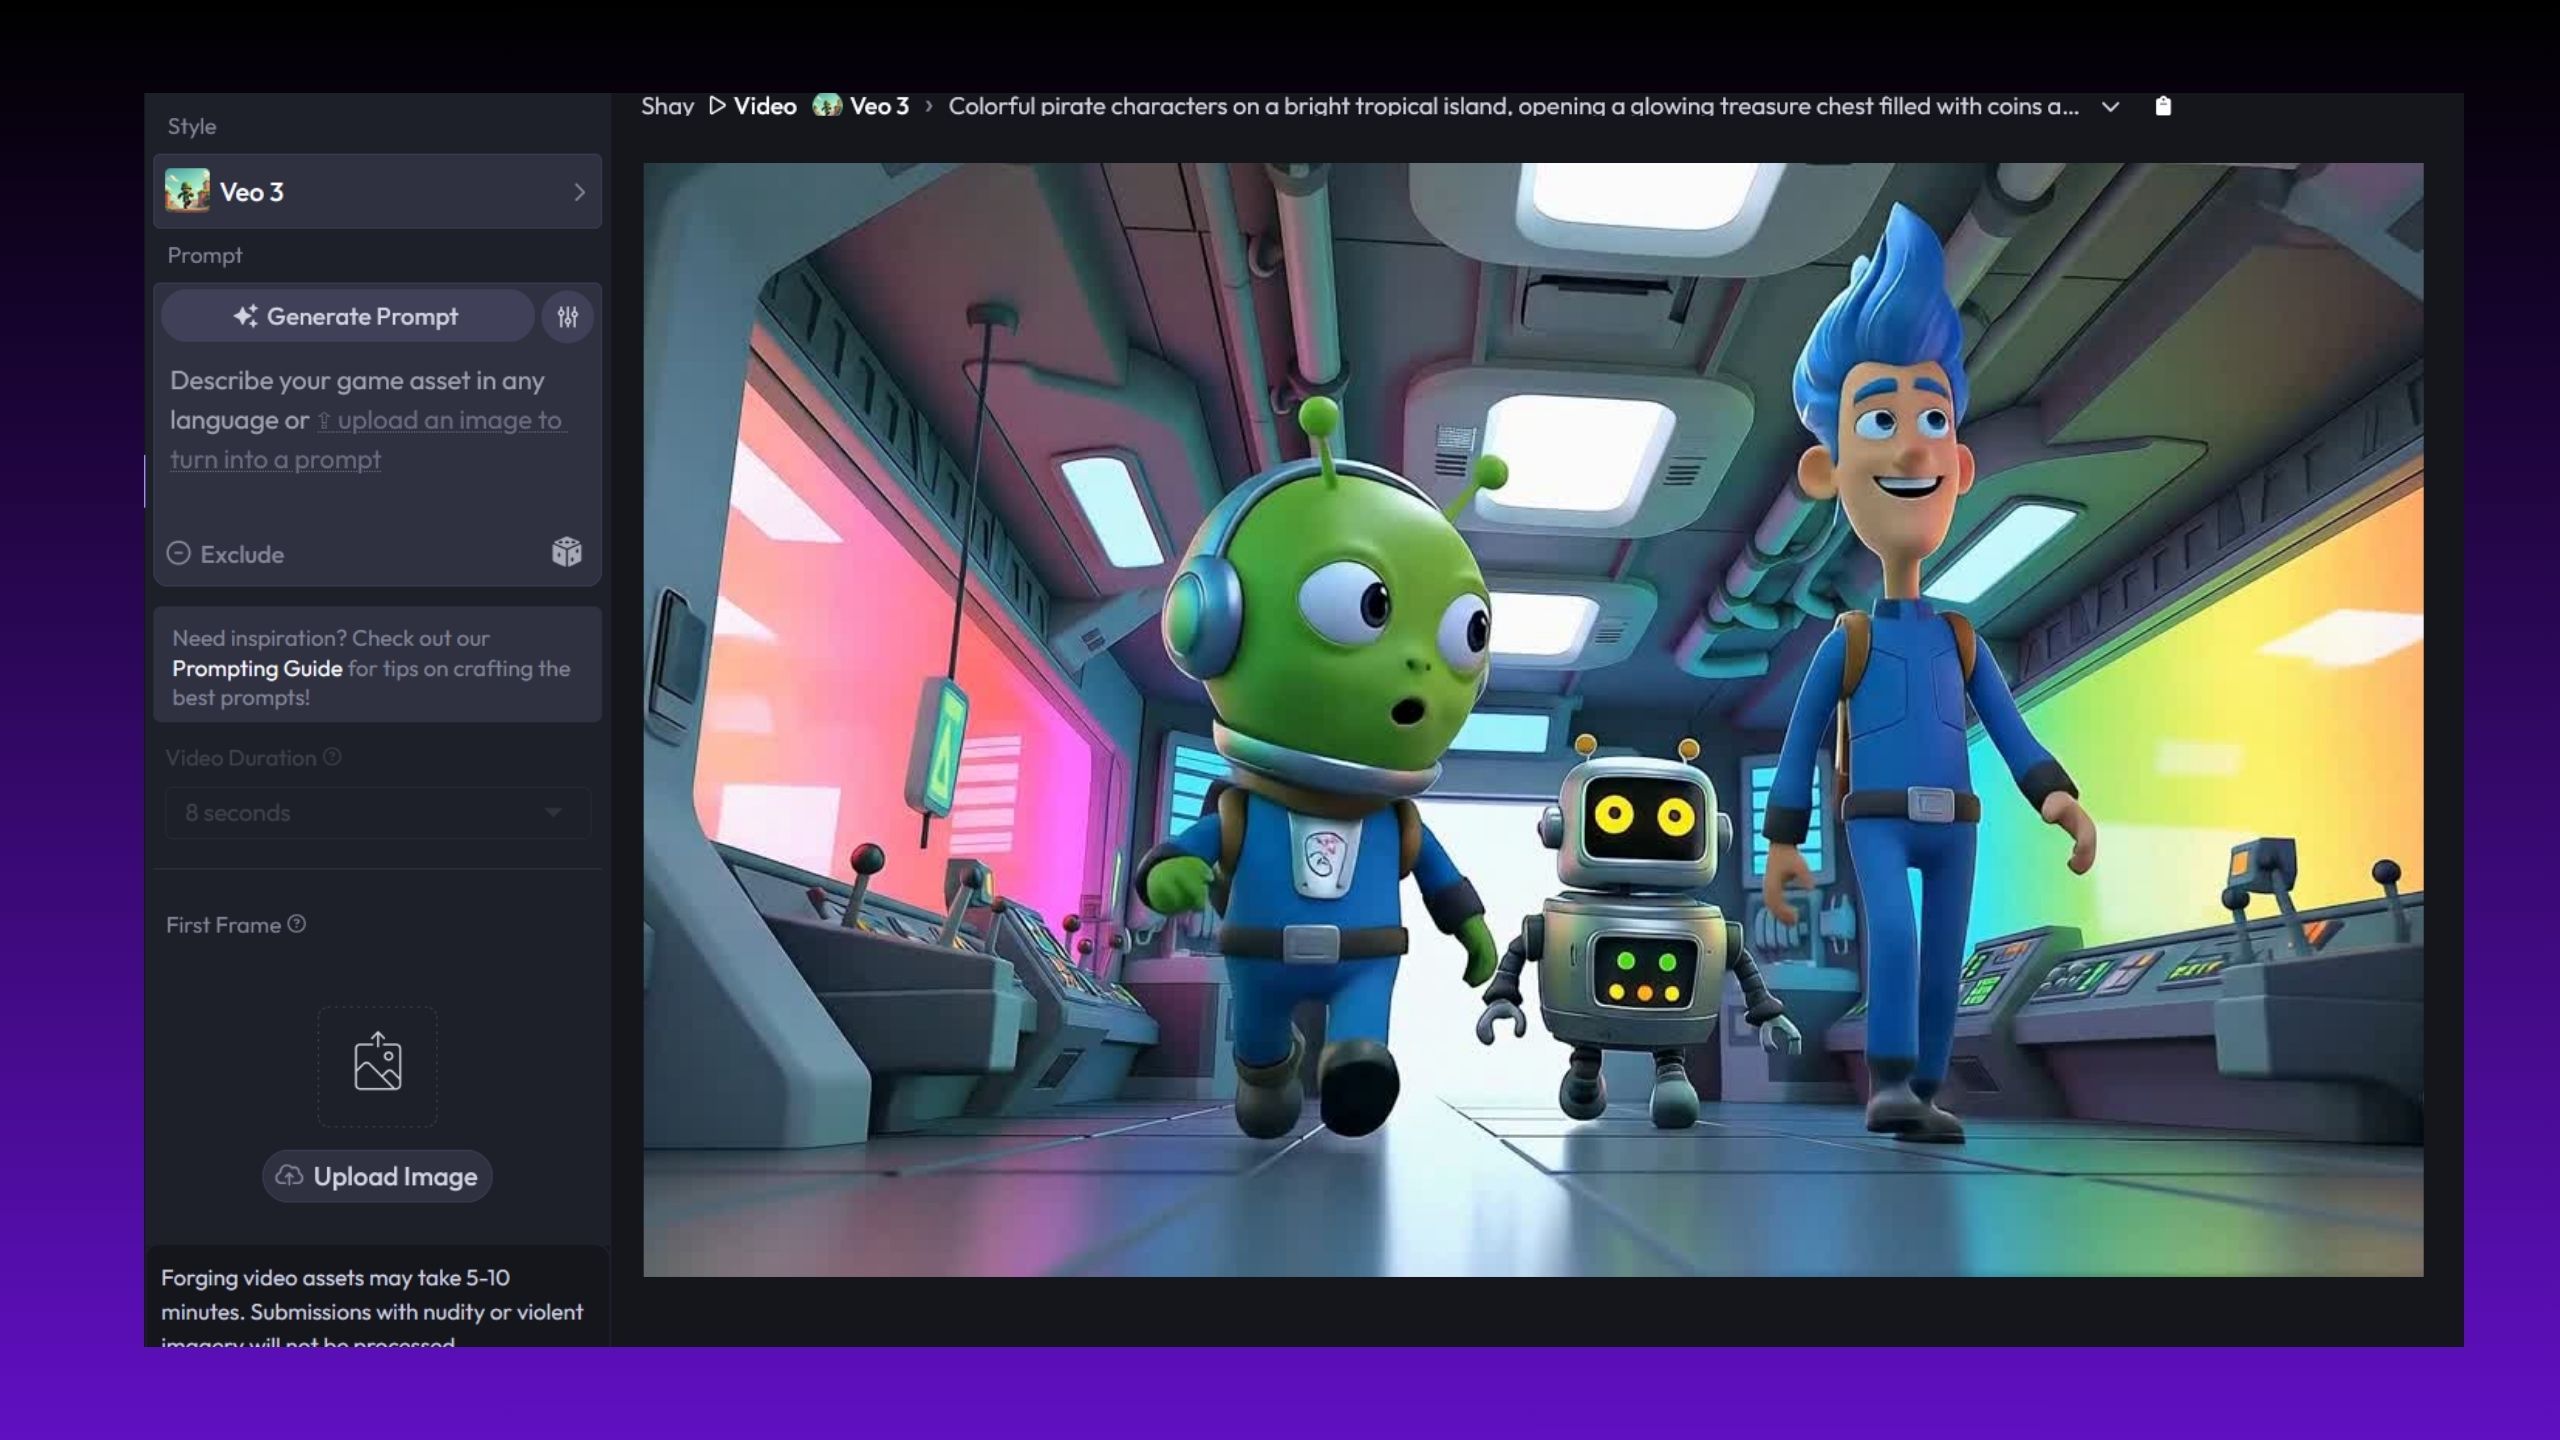Open the Prompting Guide link
Viewport: 2560px width, 1440px height.
(x=257, y=668)
